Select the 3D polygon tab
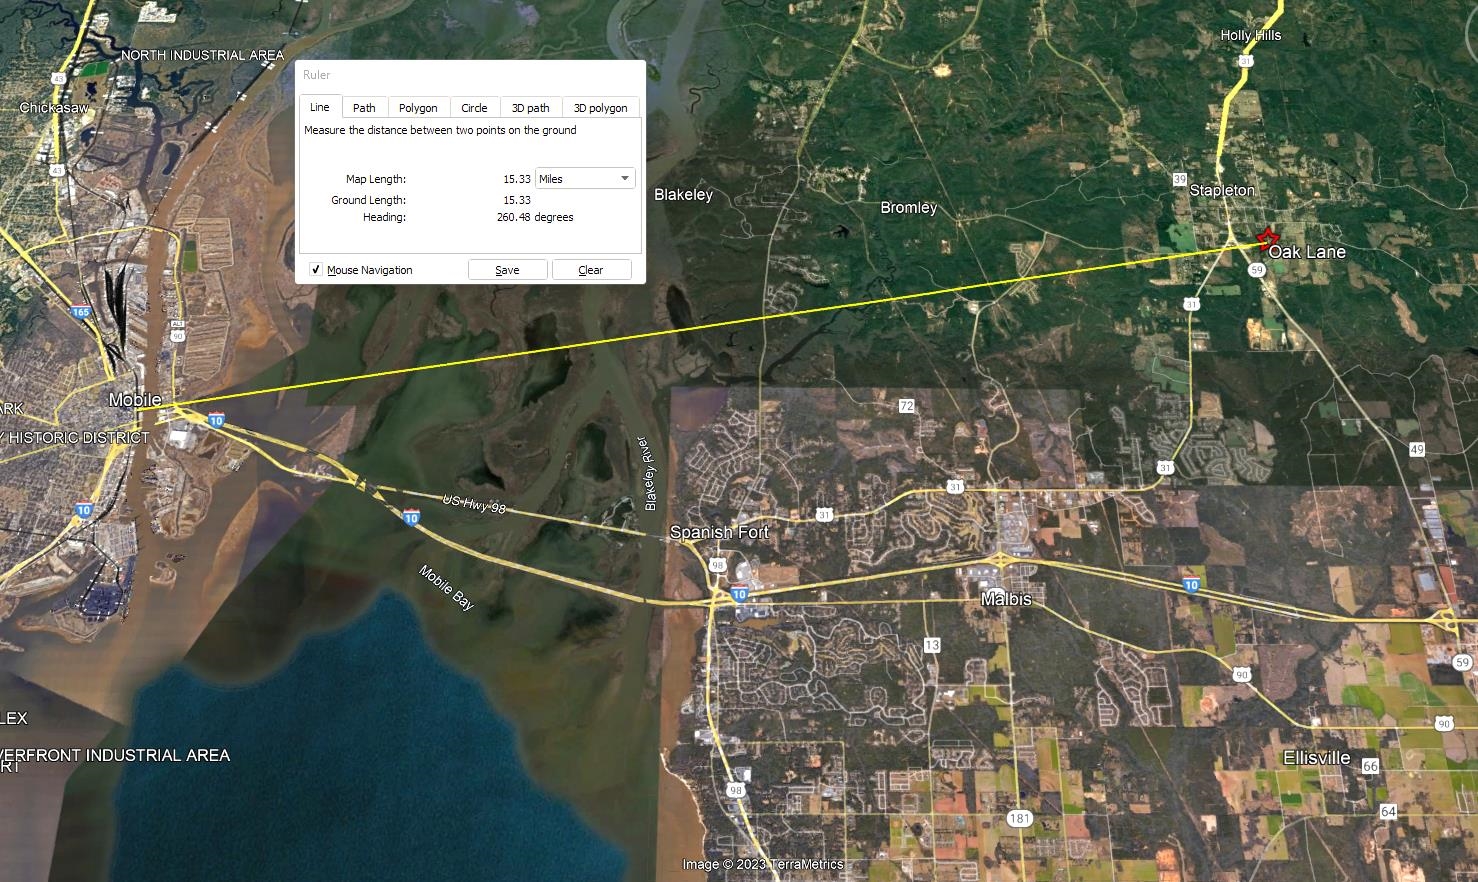This screenshot has height=882, width=1478. point(601,107)
